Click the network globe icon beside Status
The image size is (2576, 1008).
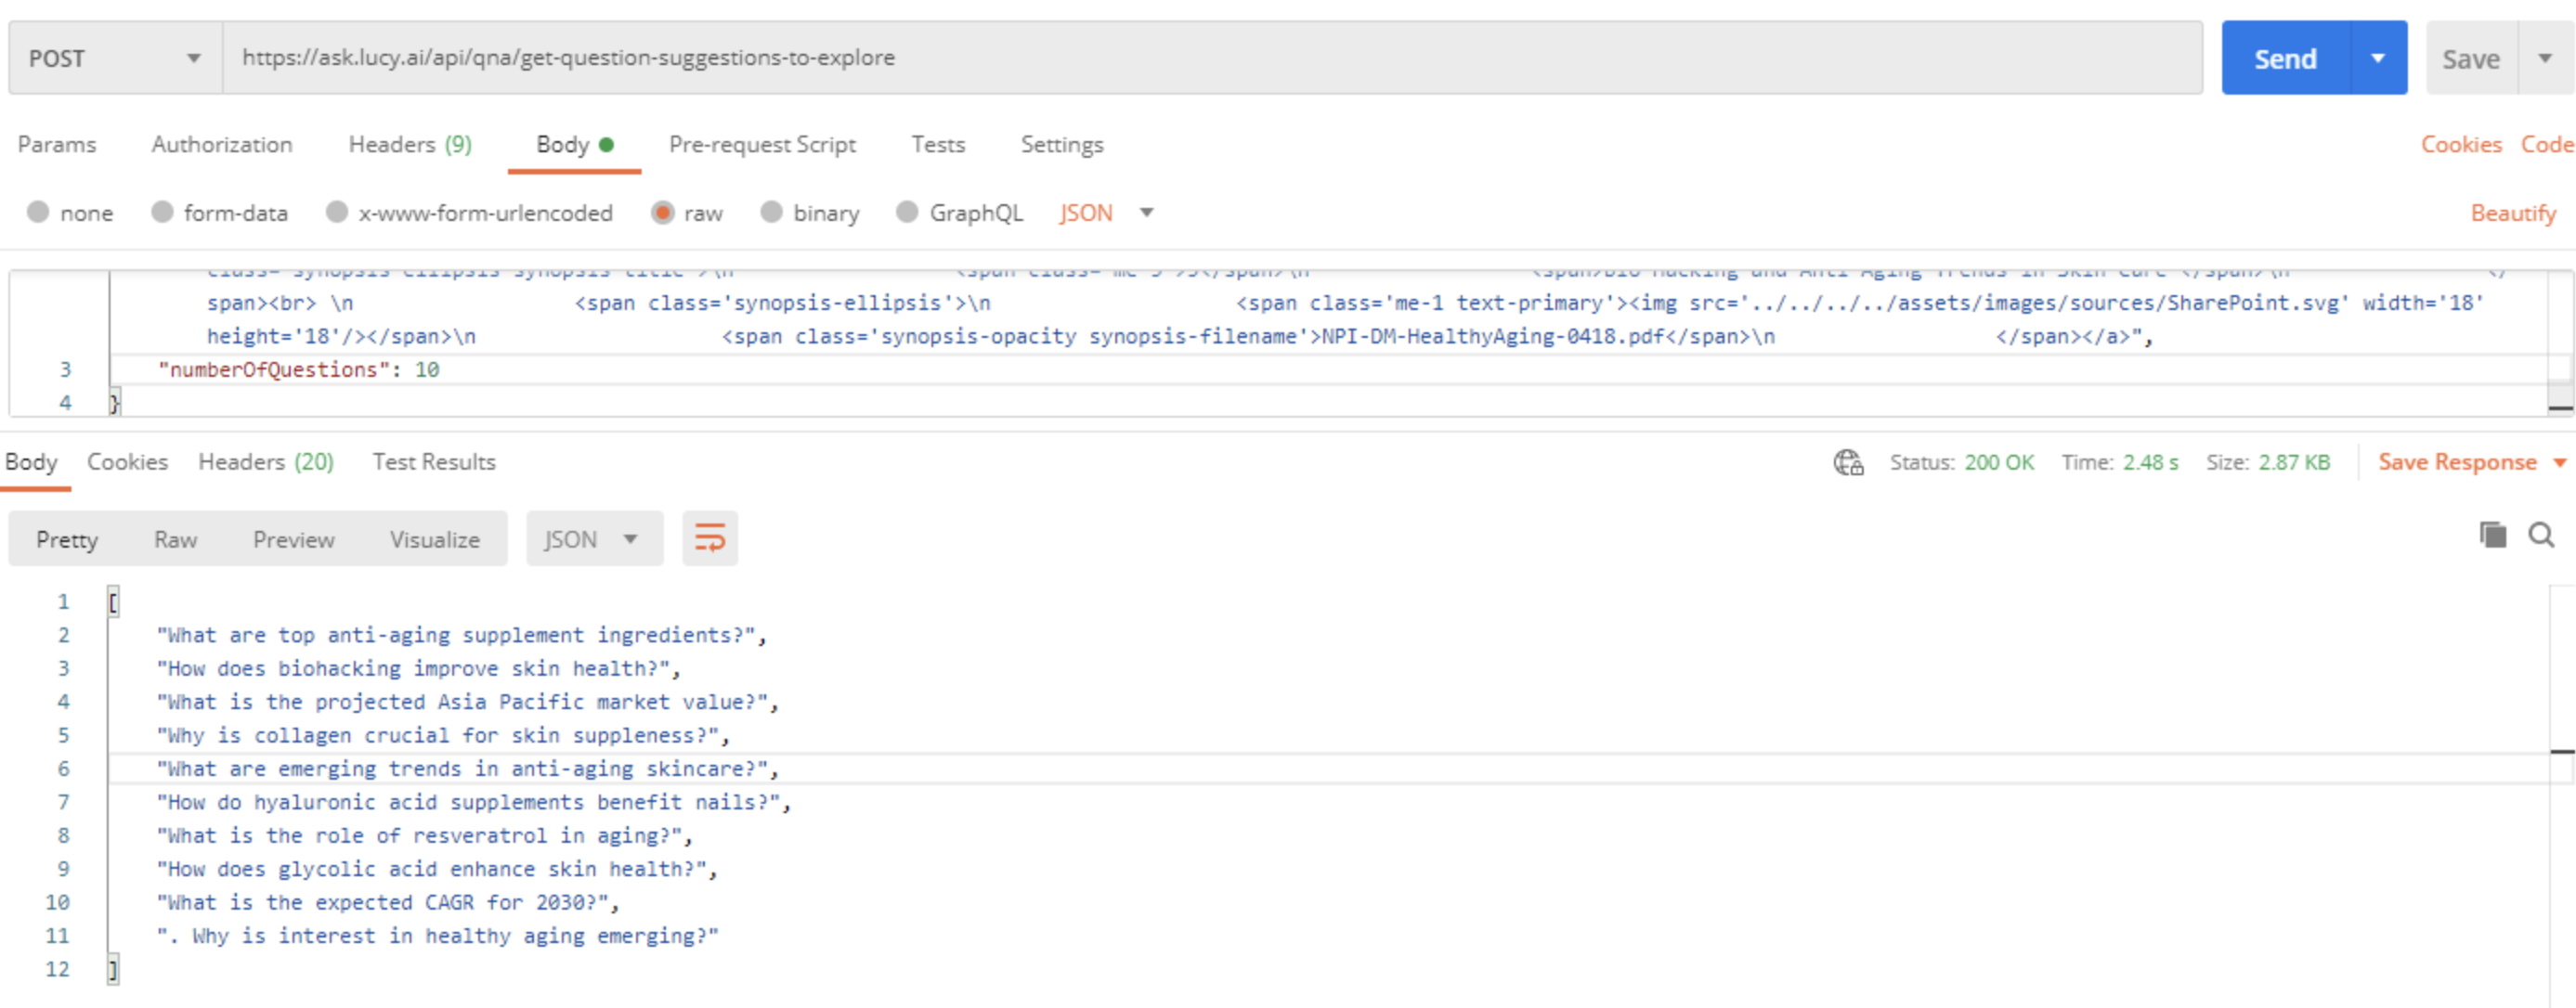(x=1847, y=462)
